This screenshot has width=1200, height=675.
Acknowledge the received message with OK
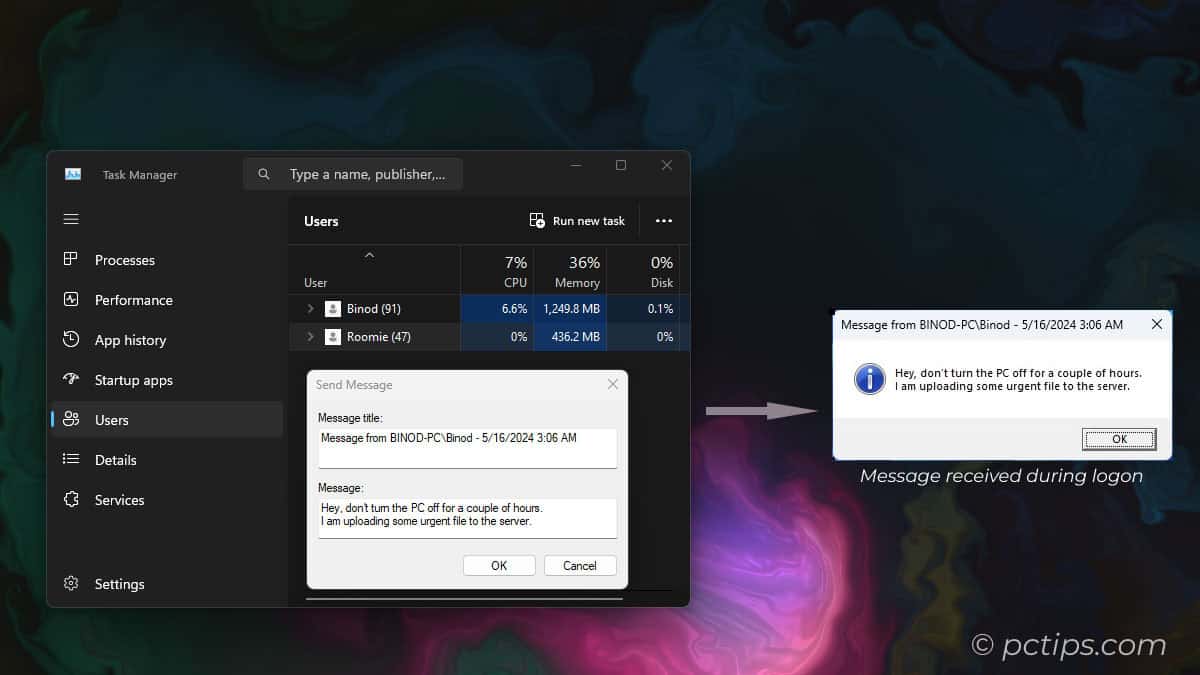click(1118, 439)
